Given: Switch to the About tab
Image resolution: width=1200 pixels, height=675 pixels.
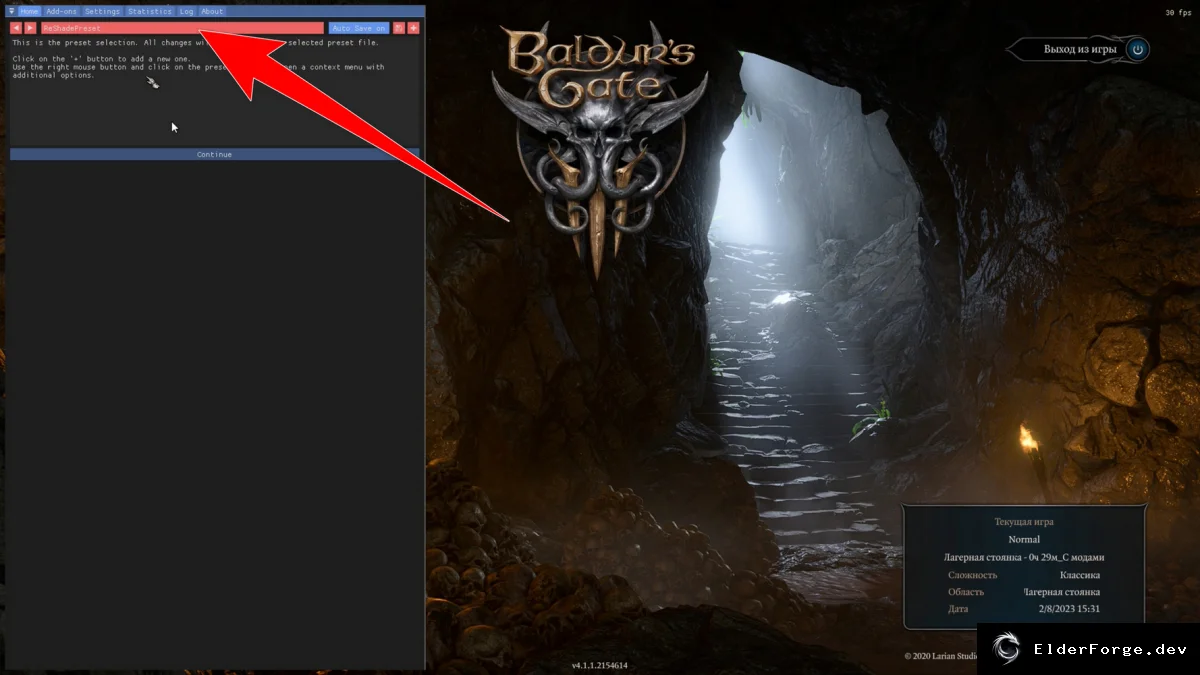Looking at the screenshot, I should click(x=212, y=11).
